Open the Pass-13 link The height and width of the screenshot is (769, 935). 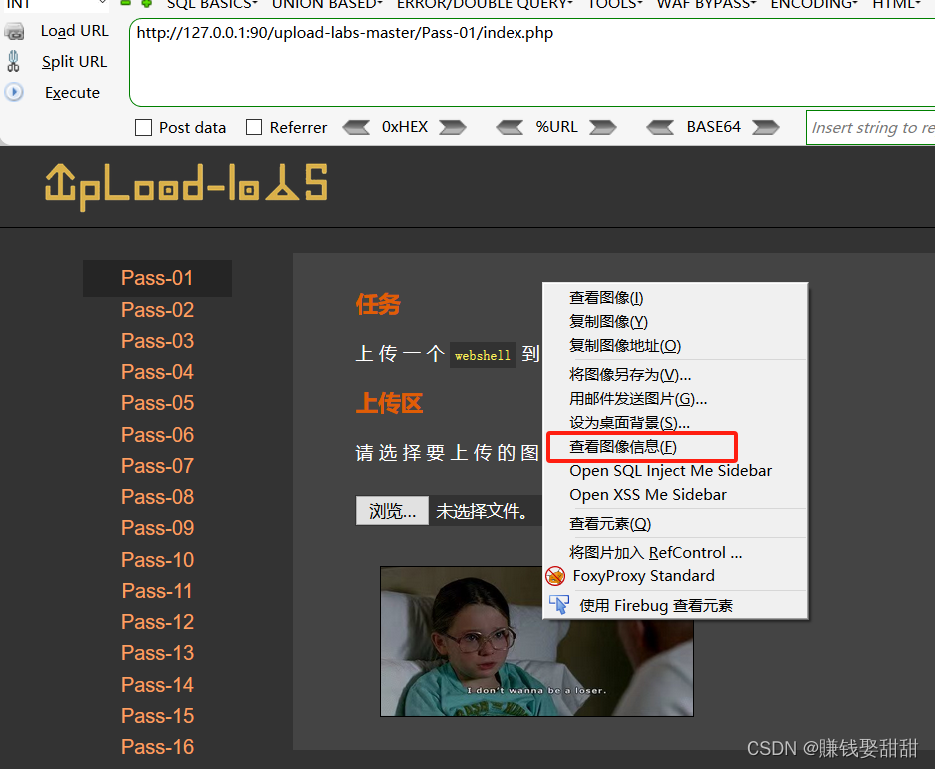157,653
